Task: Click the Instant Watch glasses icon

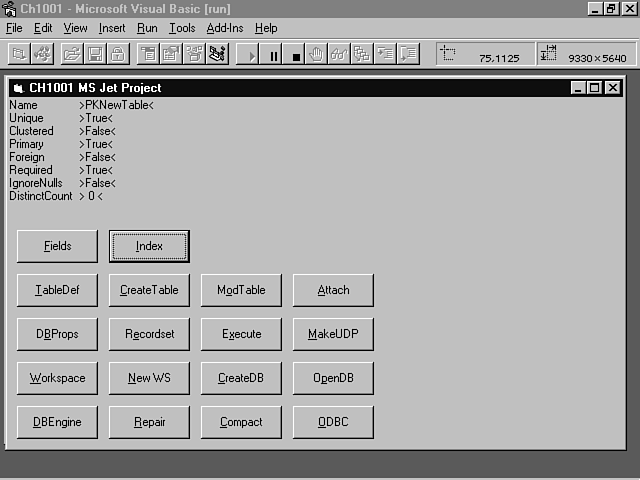Action: click(339, 54)
